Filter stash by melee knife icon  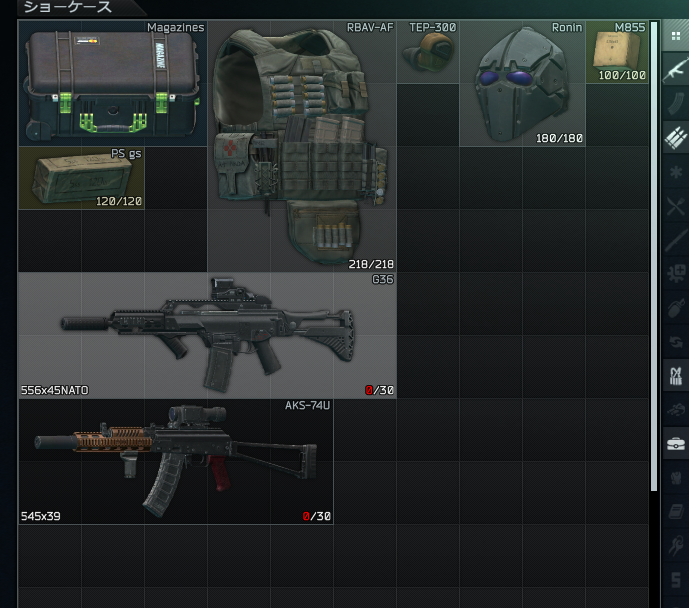(676, 239)
